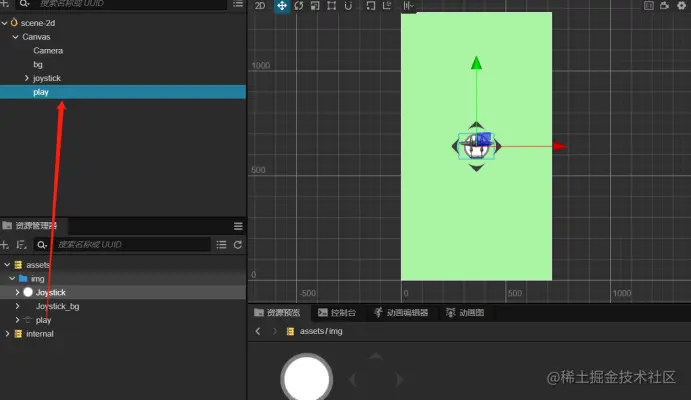Select the Rect transform tool

coord(331,6)
